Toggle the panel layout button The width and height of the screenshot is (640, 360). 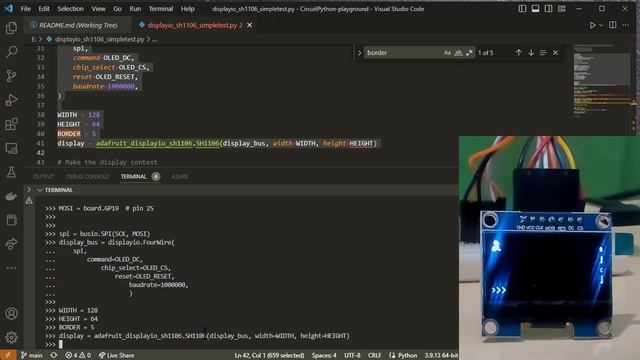coord(535,9)
